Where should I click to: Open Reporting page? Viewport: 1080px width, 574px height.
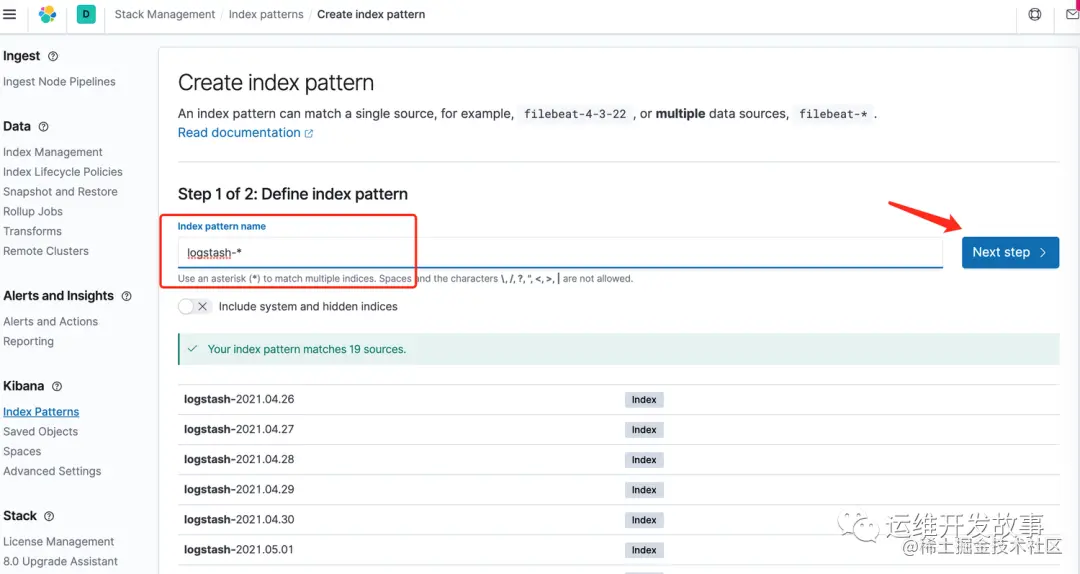28,341
